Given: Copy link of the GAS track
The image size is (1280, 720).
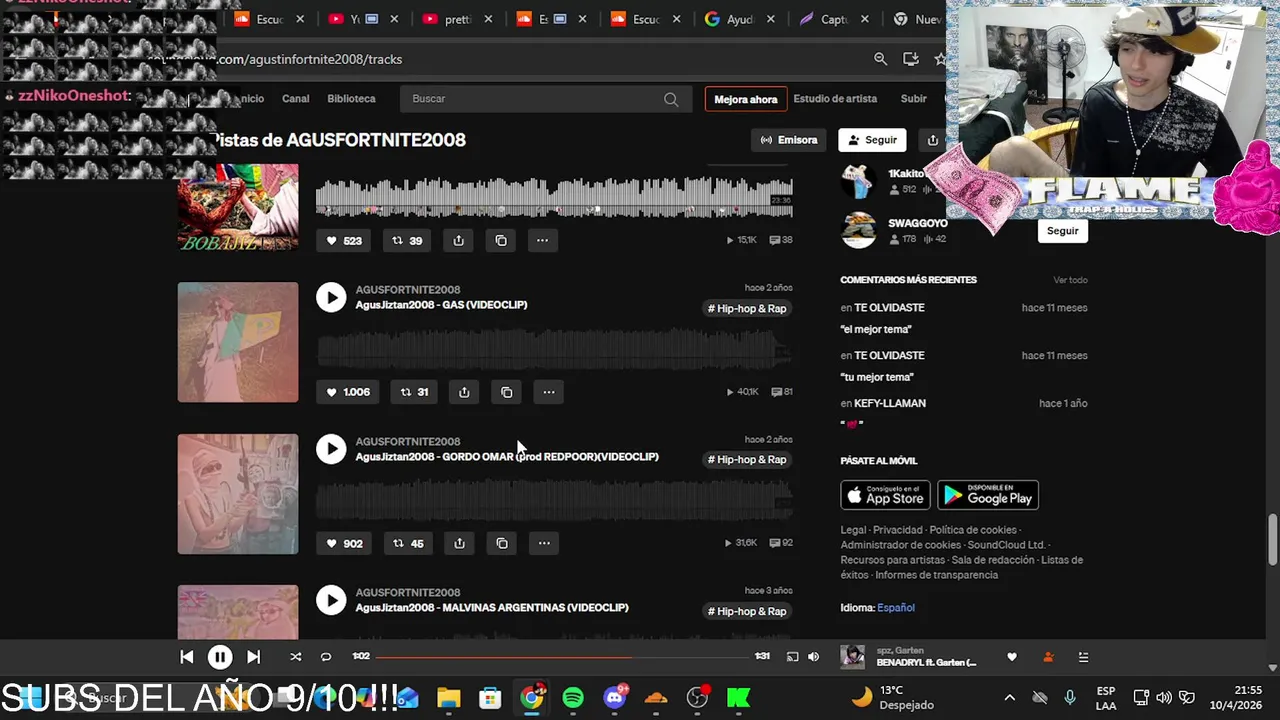Looking at the screenshot, I should pyautogui.click(x=506, y=392).
